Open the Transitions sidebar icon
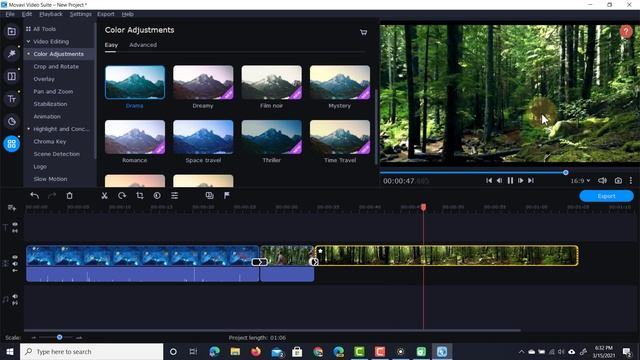 (11, 76)
